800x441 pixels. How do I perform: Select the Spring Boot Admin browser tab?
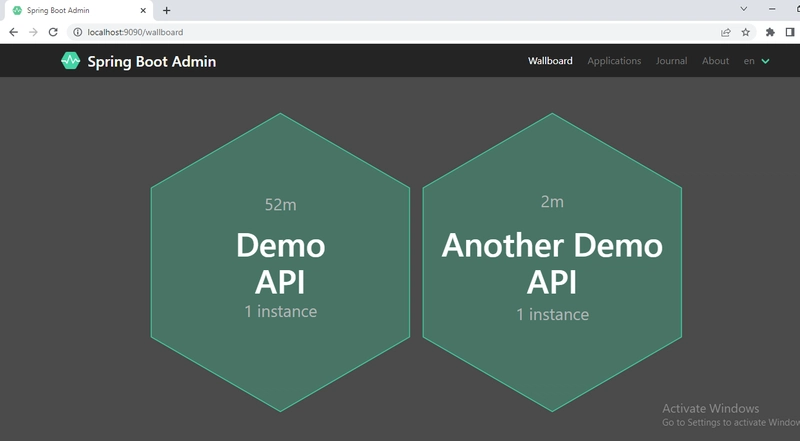[79, 11]
